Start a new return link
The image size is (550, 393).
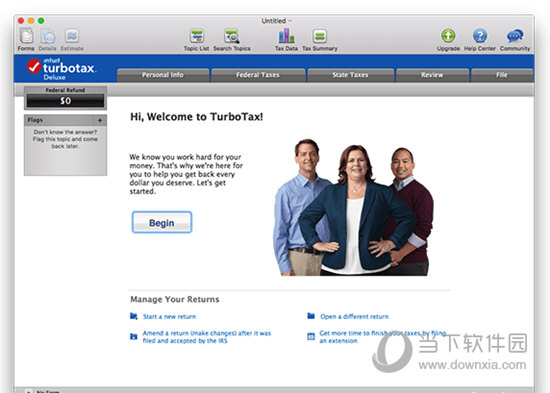(169, 317)
